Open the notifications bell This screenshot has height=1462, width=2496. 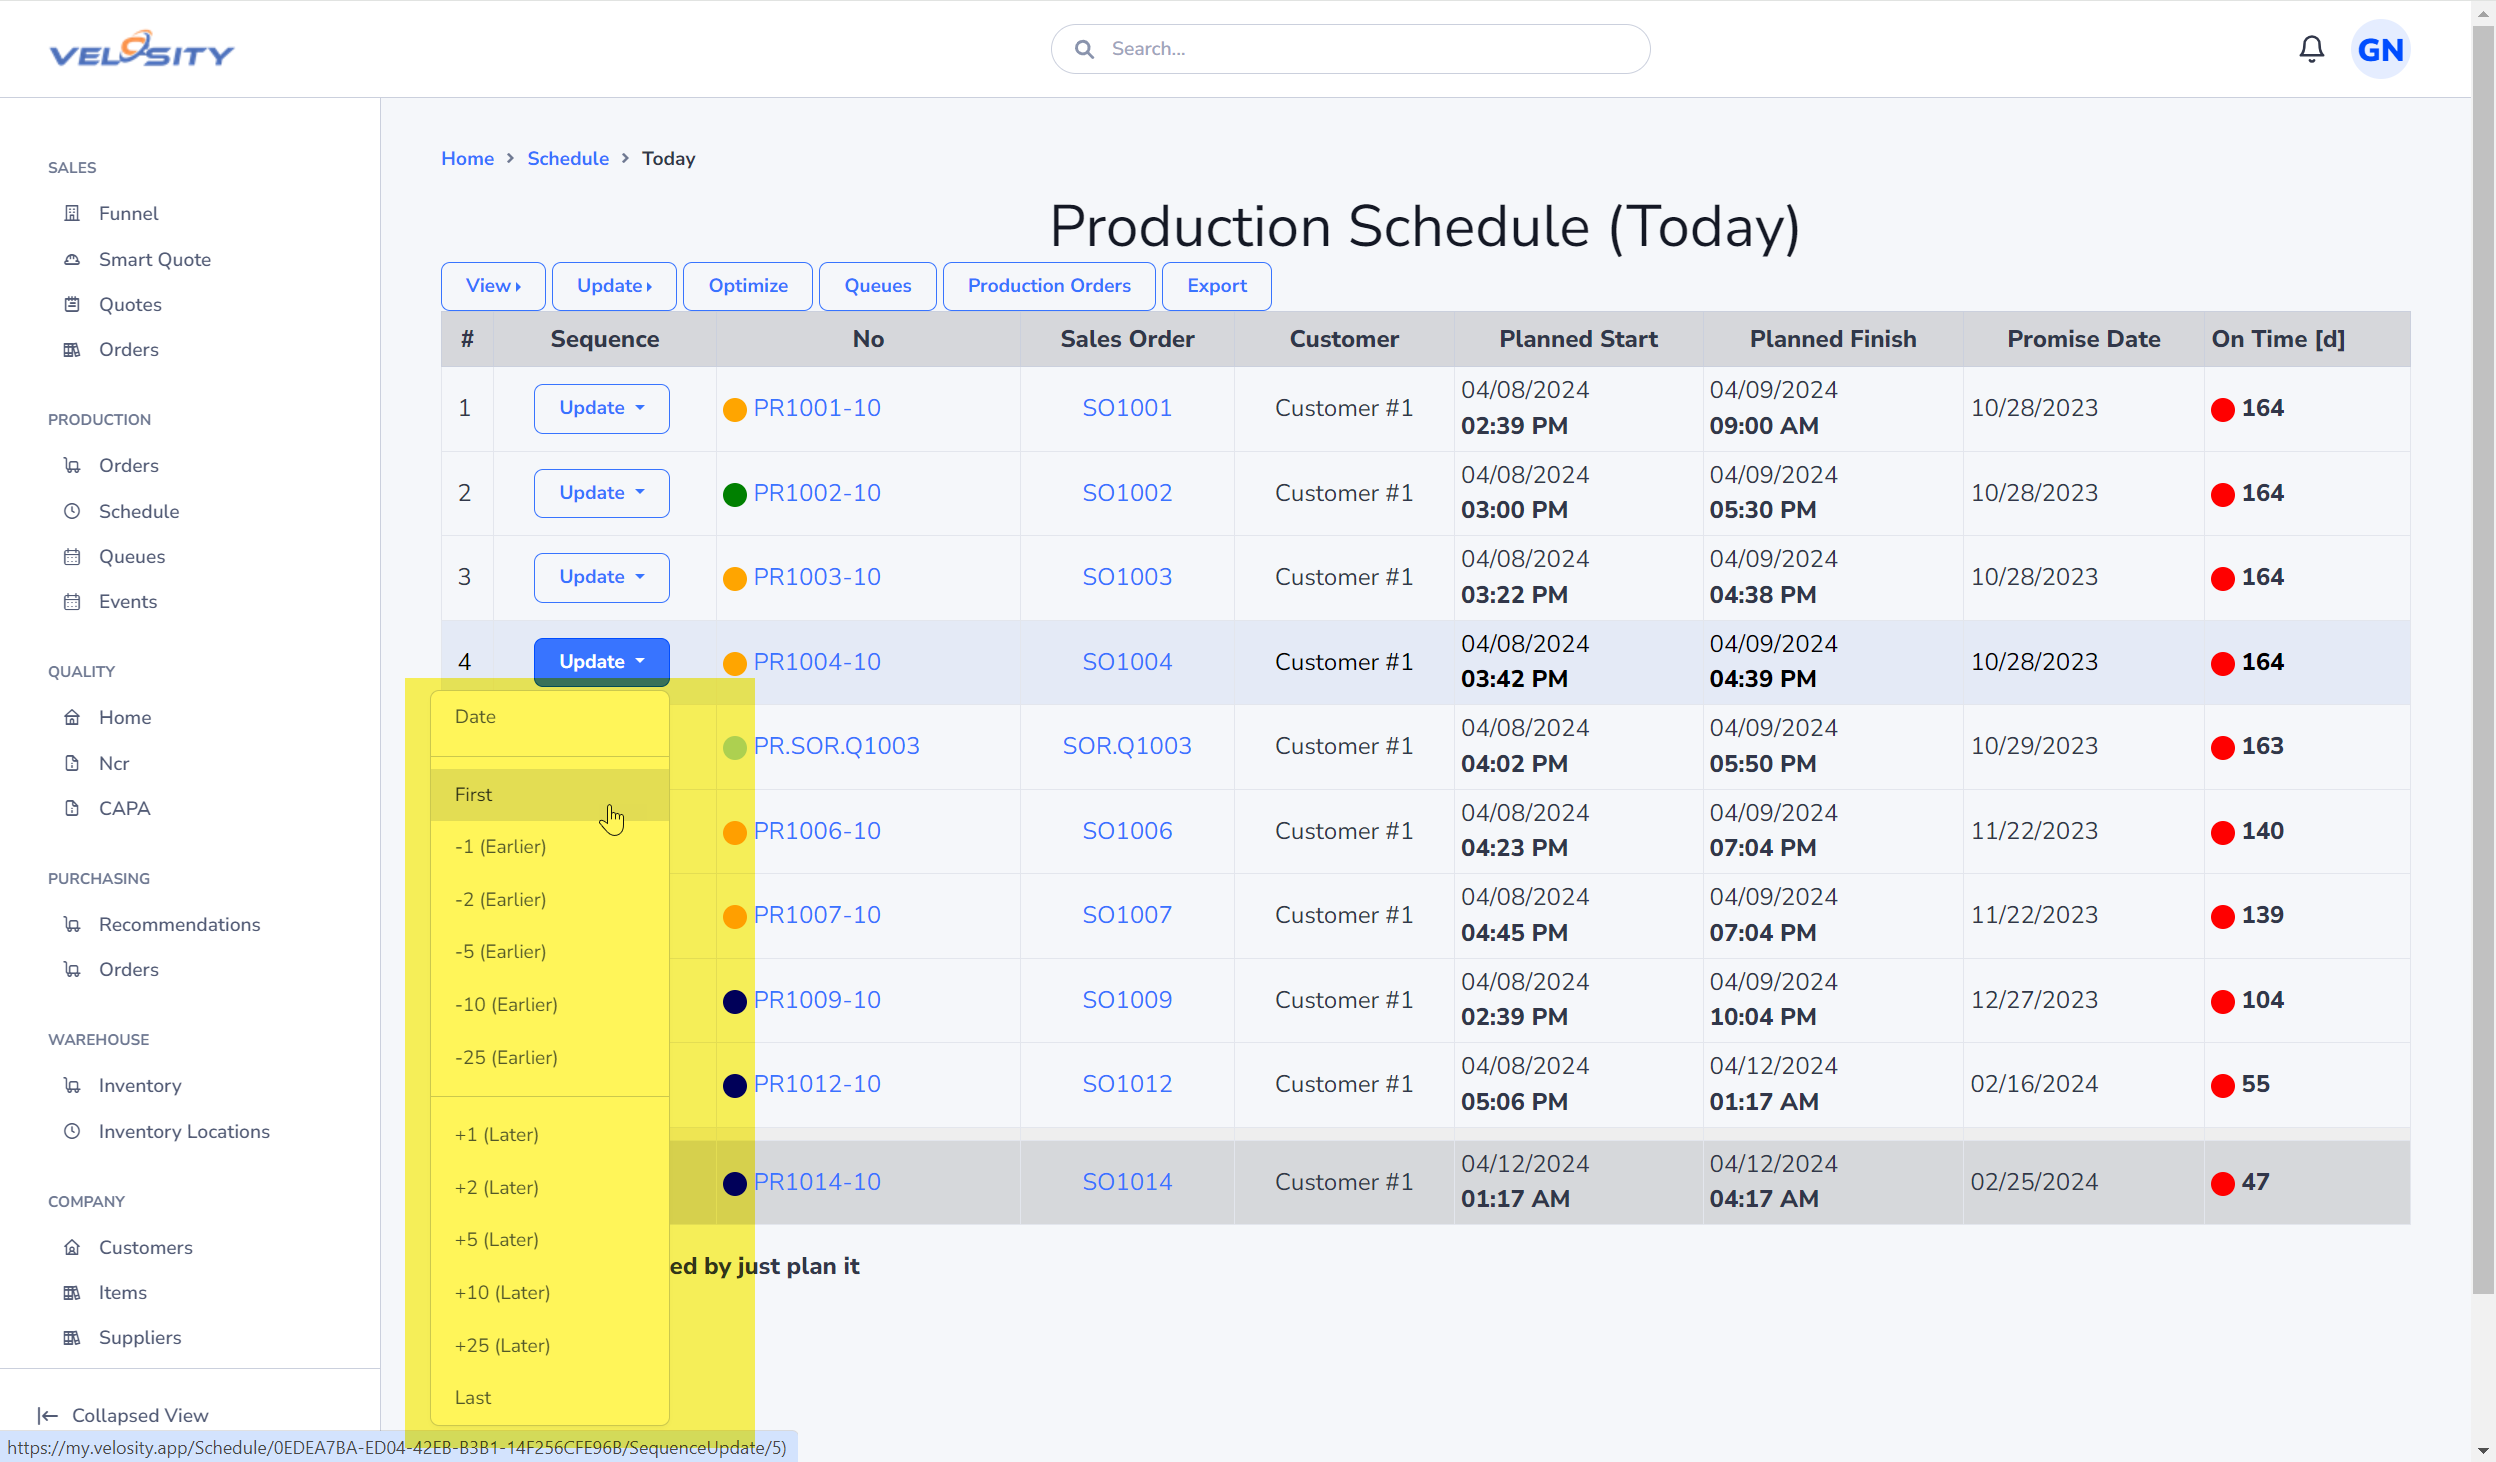tap(2311, 49)
